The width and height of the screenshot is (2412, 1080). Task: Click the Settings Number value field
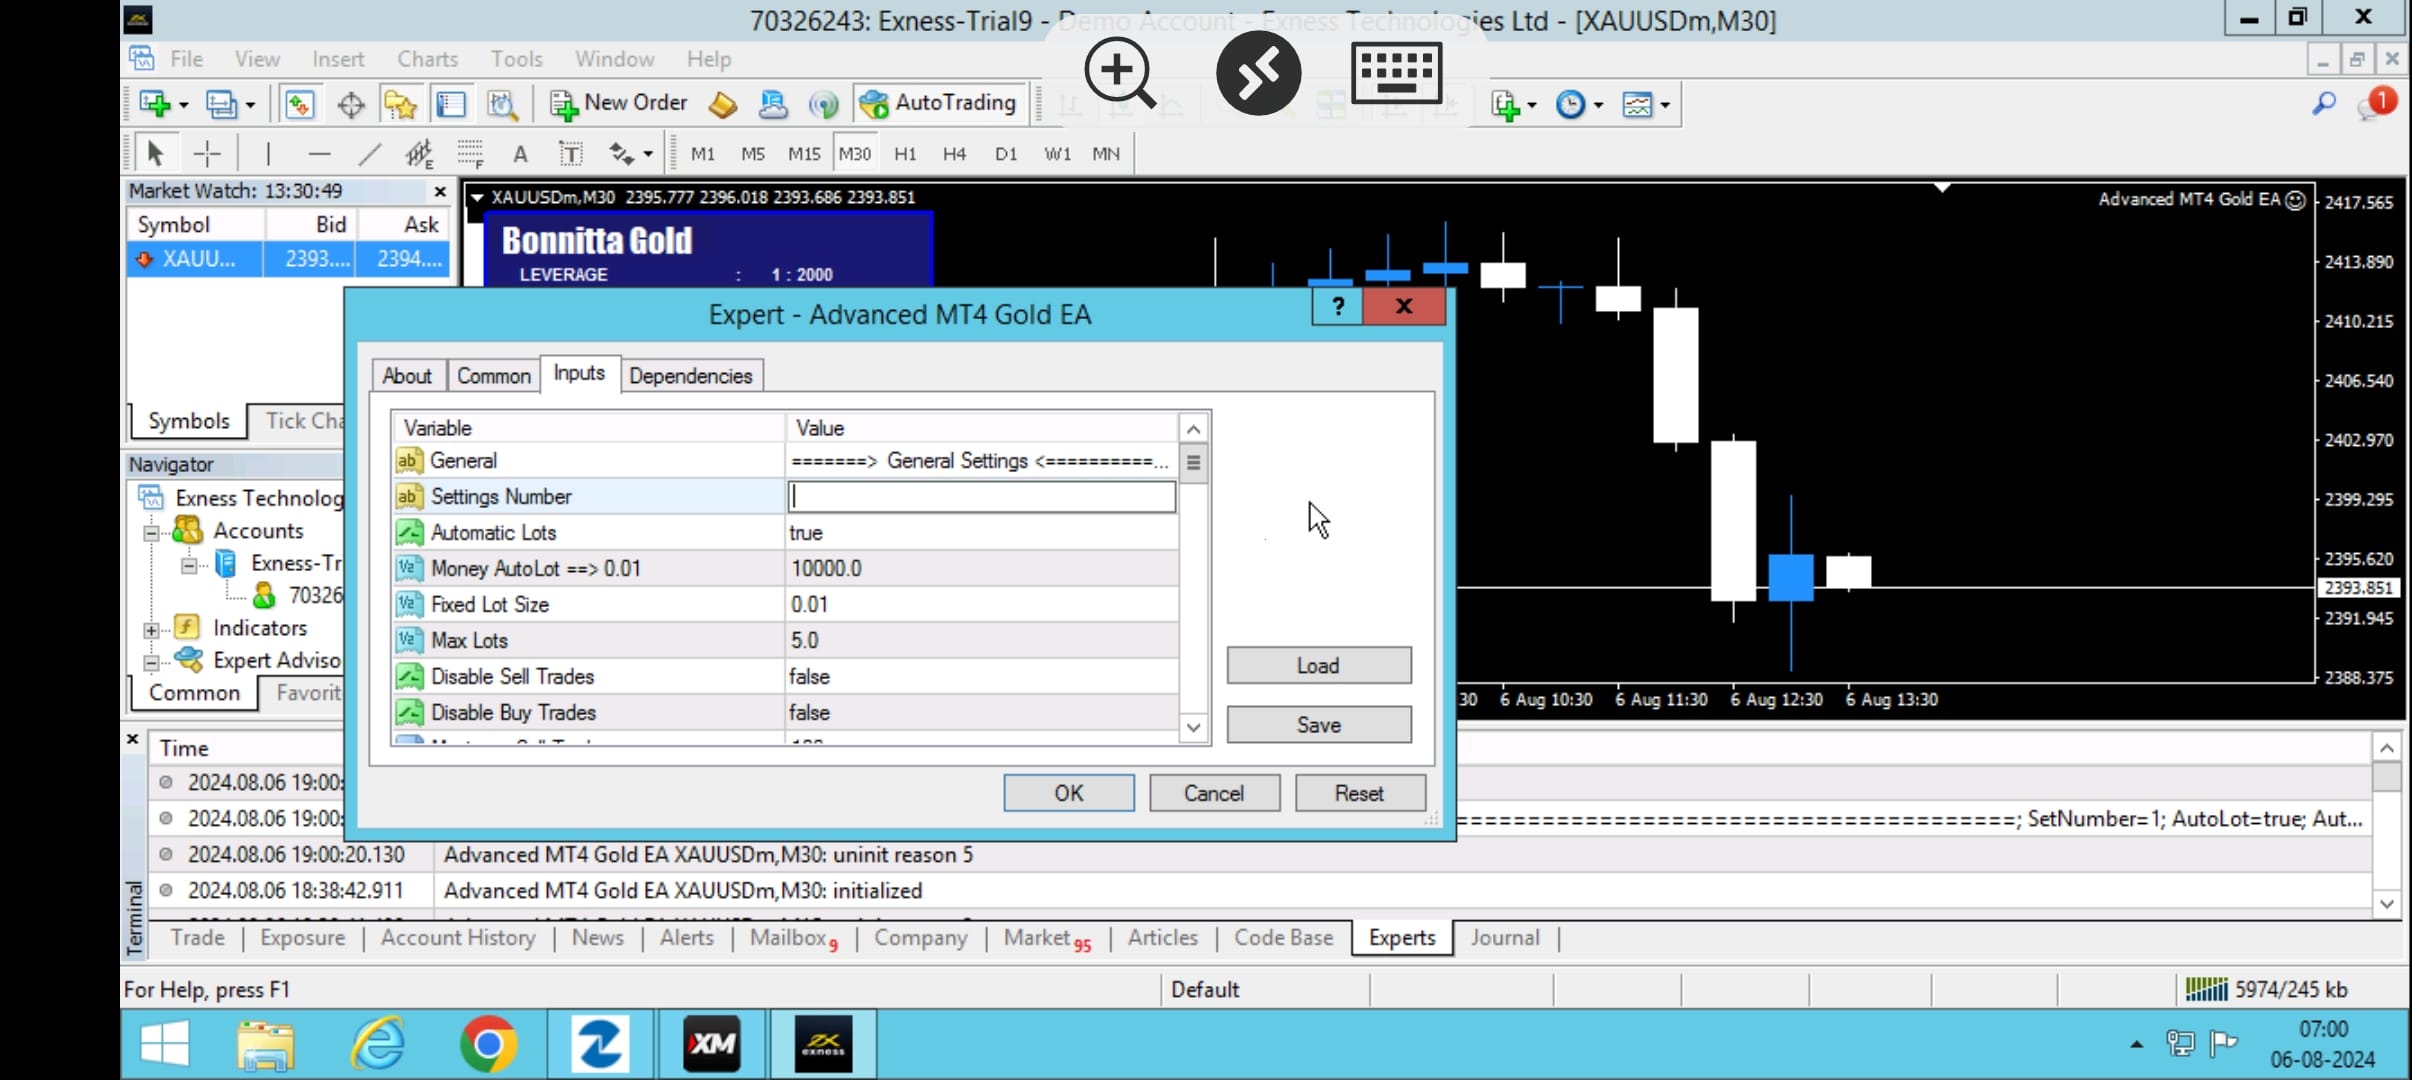[x=981, y=497]
